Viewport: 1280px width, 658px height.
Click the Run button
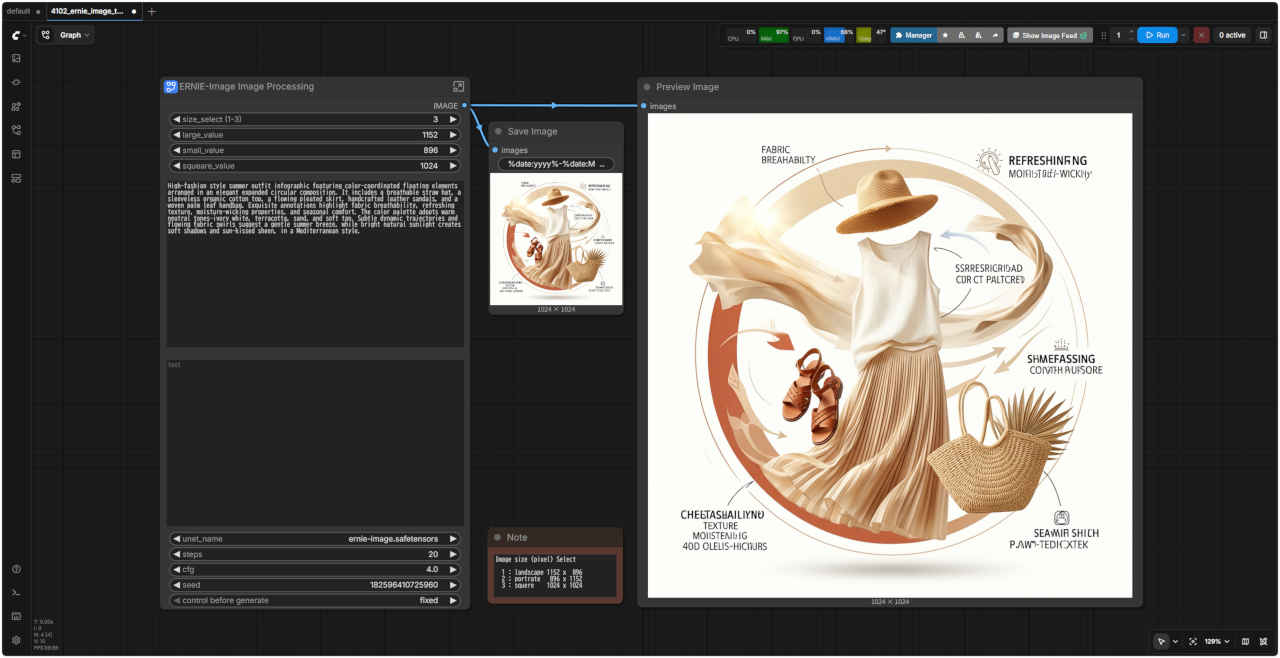(x=1157, y=35)
